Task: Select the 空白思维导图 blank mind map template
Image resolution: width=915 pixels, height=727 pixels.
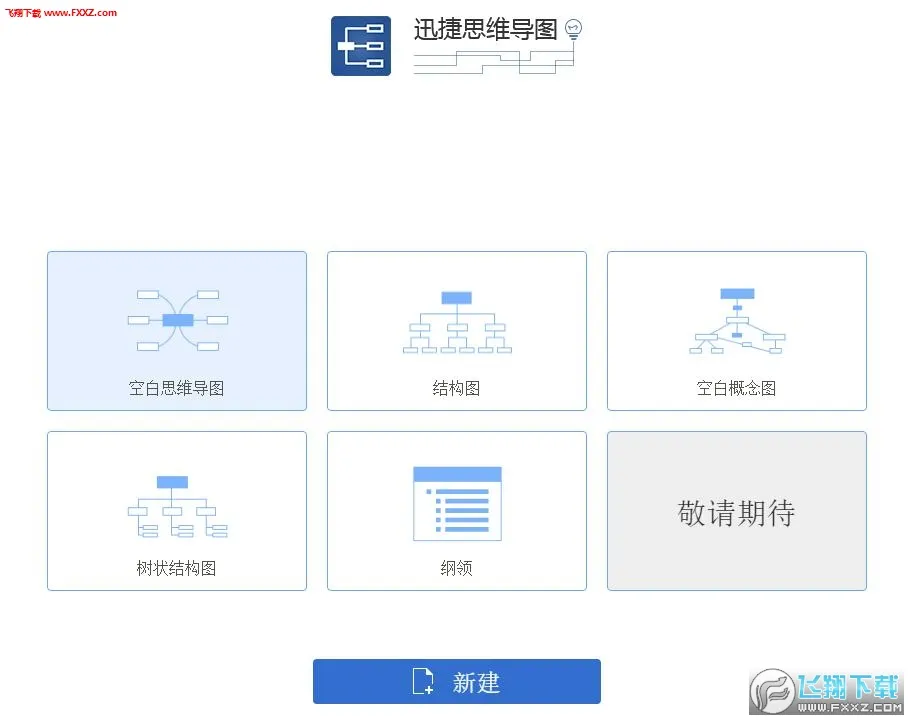Action: (x=177, y=331)
